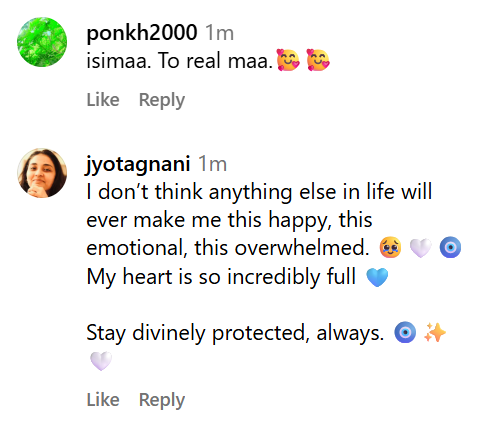
Task: Like the ponkh2000 comment
Action: [x=103, y=99]
